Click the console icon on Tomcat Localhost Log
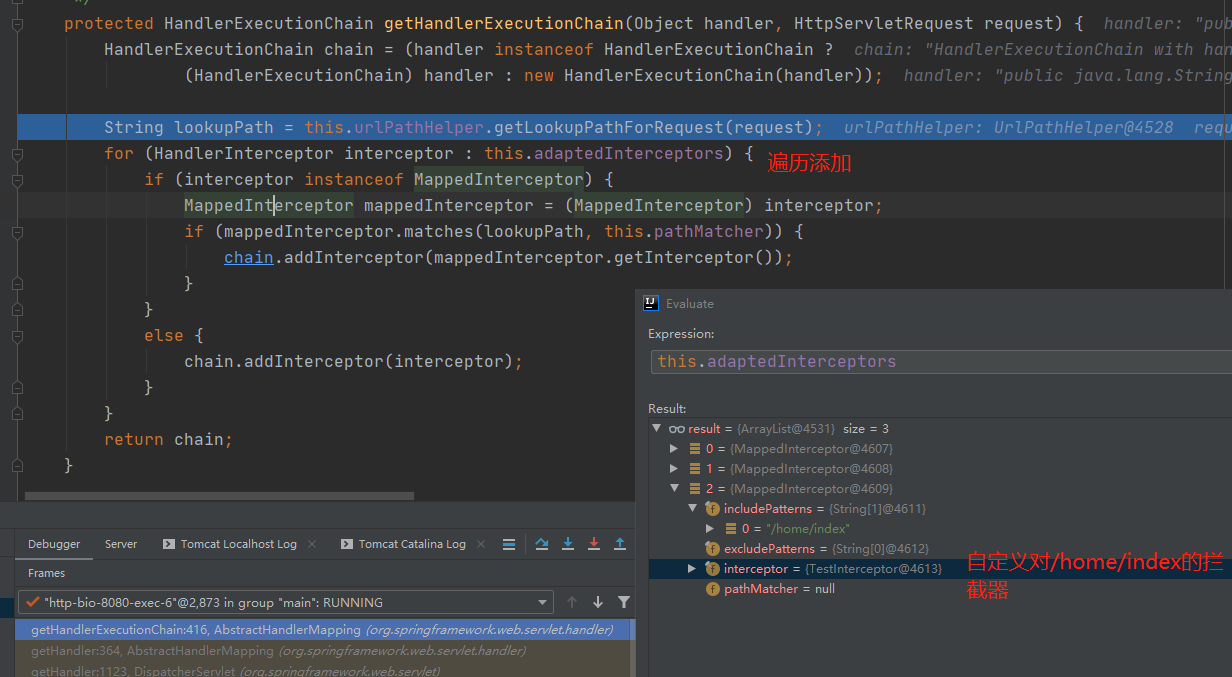The height and width of the screenshot is (677, 1232). pyautogui.click(x=169, y=544)
